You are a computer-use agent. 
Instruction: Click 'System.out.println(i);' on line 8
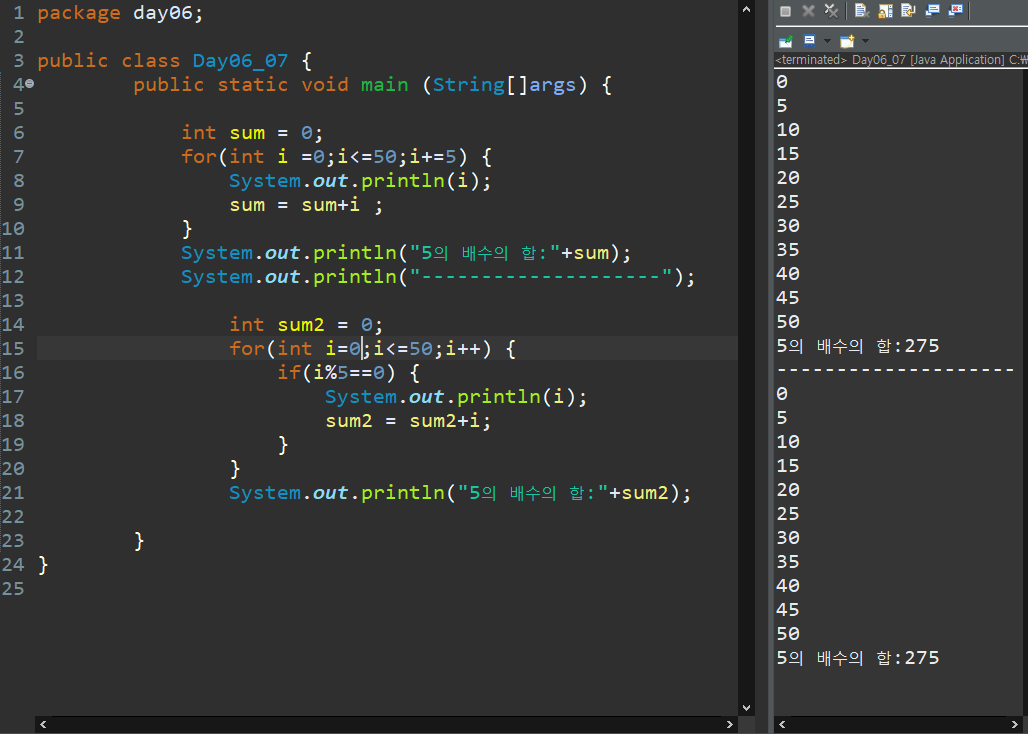(360, 181)
